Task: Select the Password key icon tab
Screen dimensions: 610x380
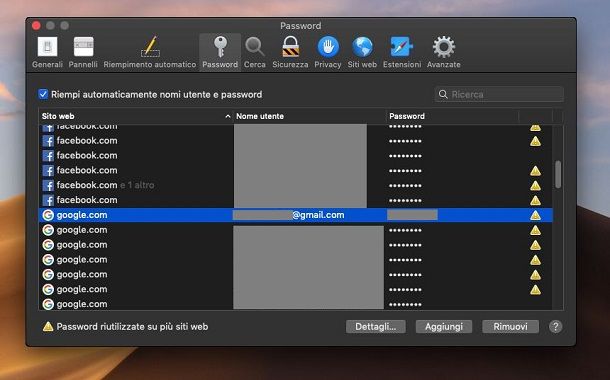Action: 220,52
